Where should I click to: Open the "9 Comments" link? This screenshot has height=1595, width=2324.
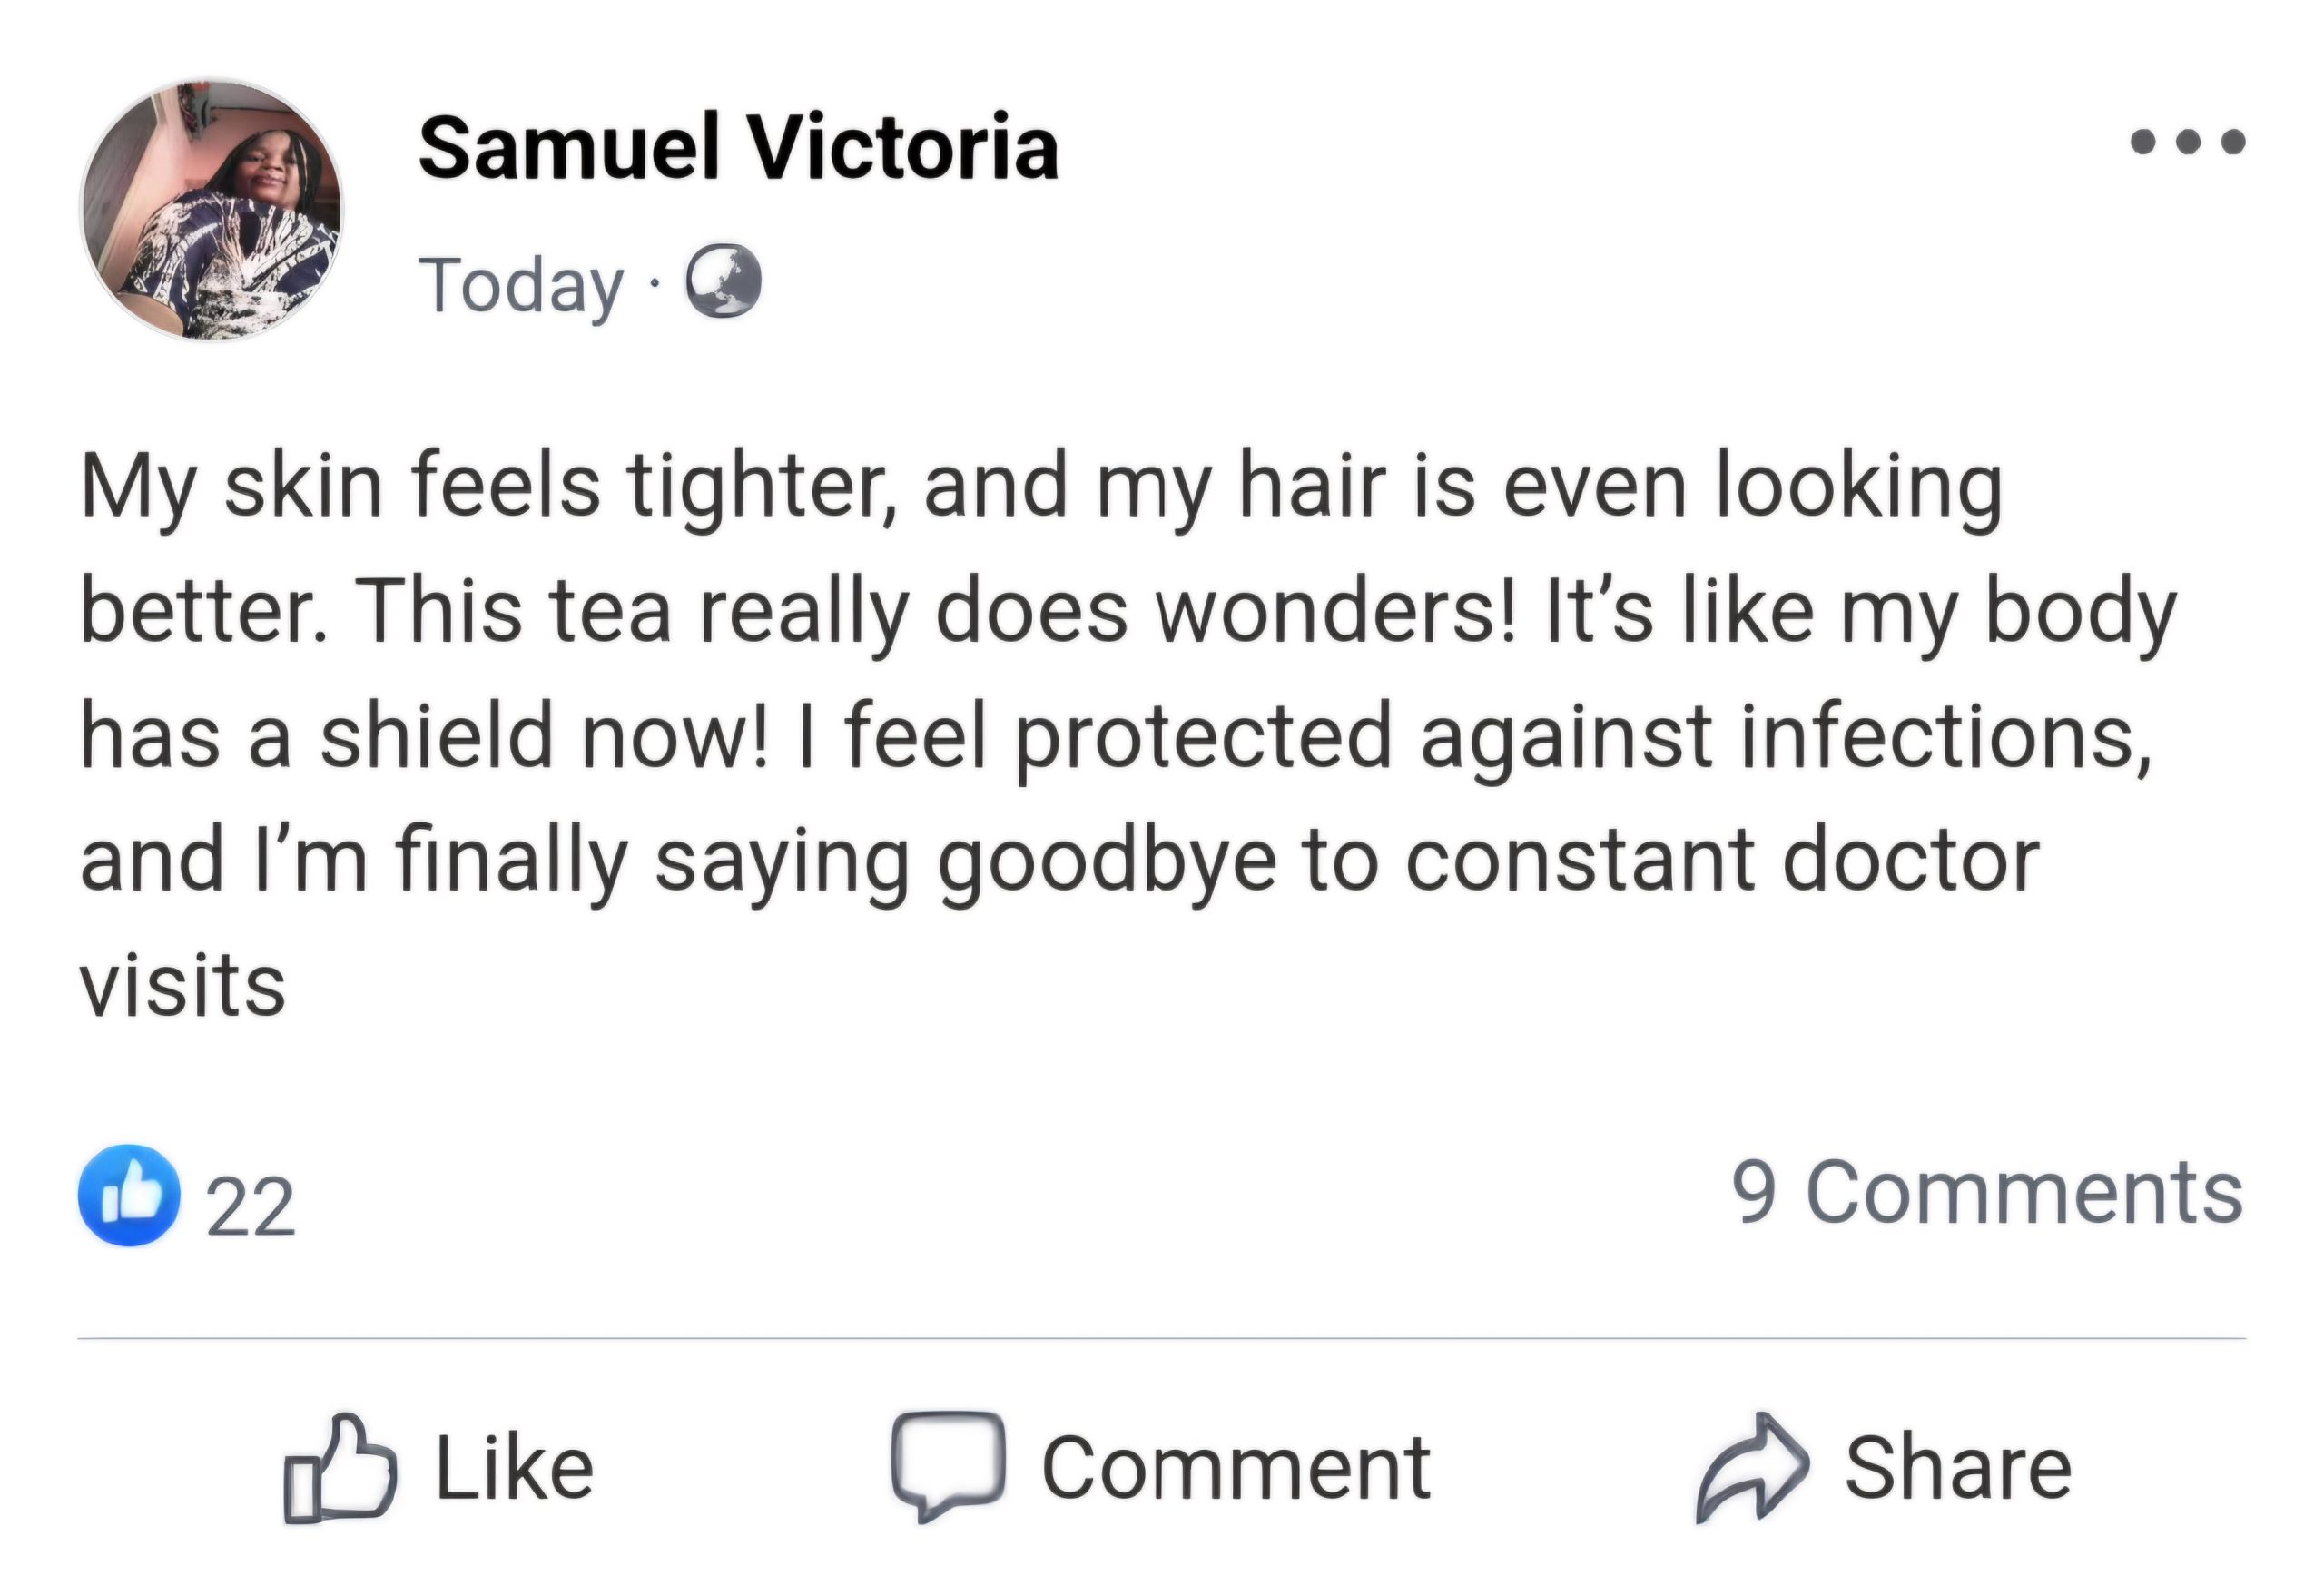(x=1986, y=1192)
